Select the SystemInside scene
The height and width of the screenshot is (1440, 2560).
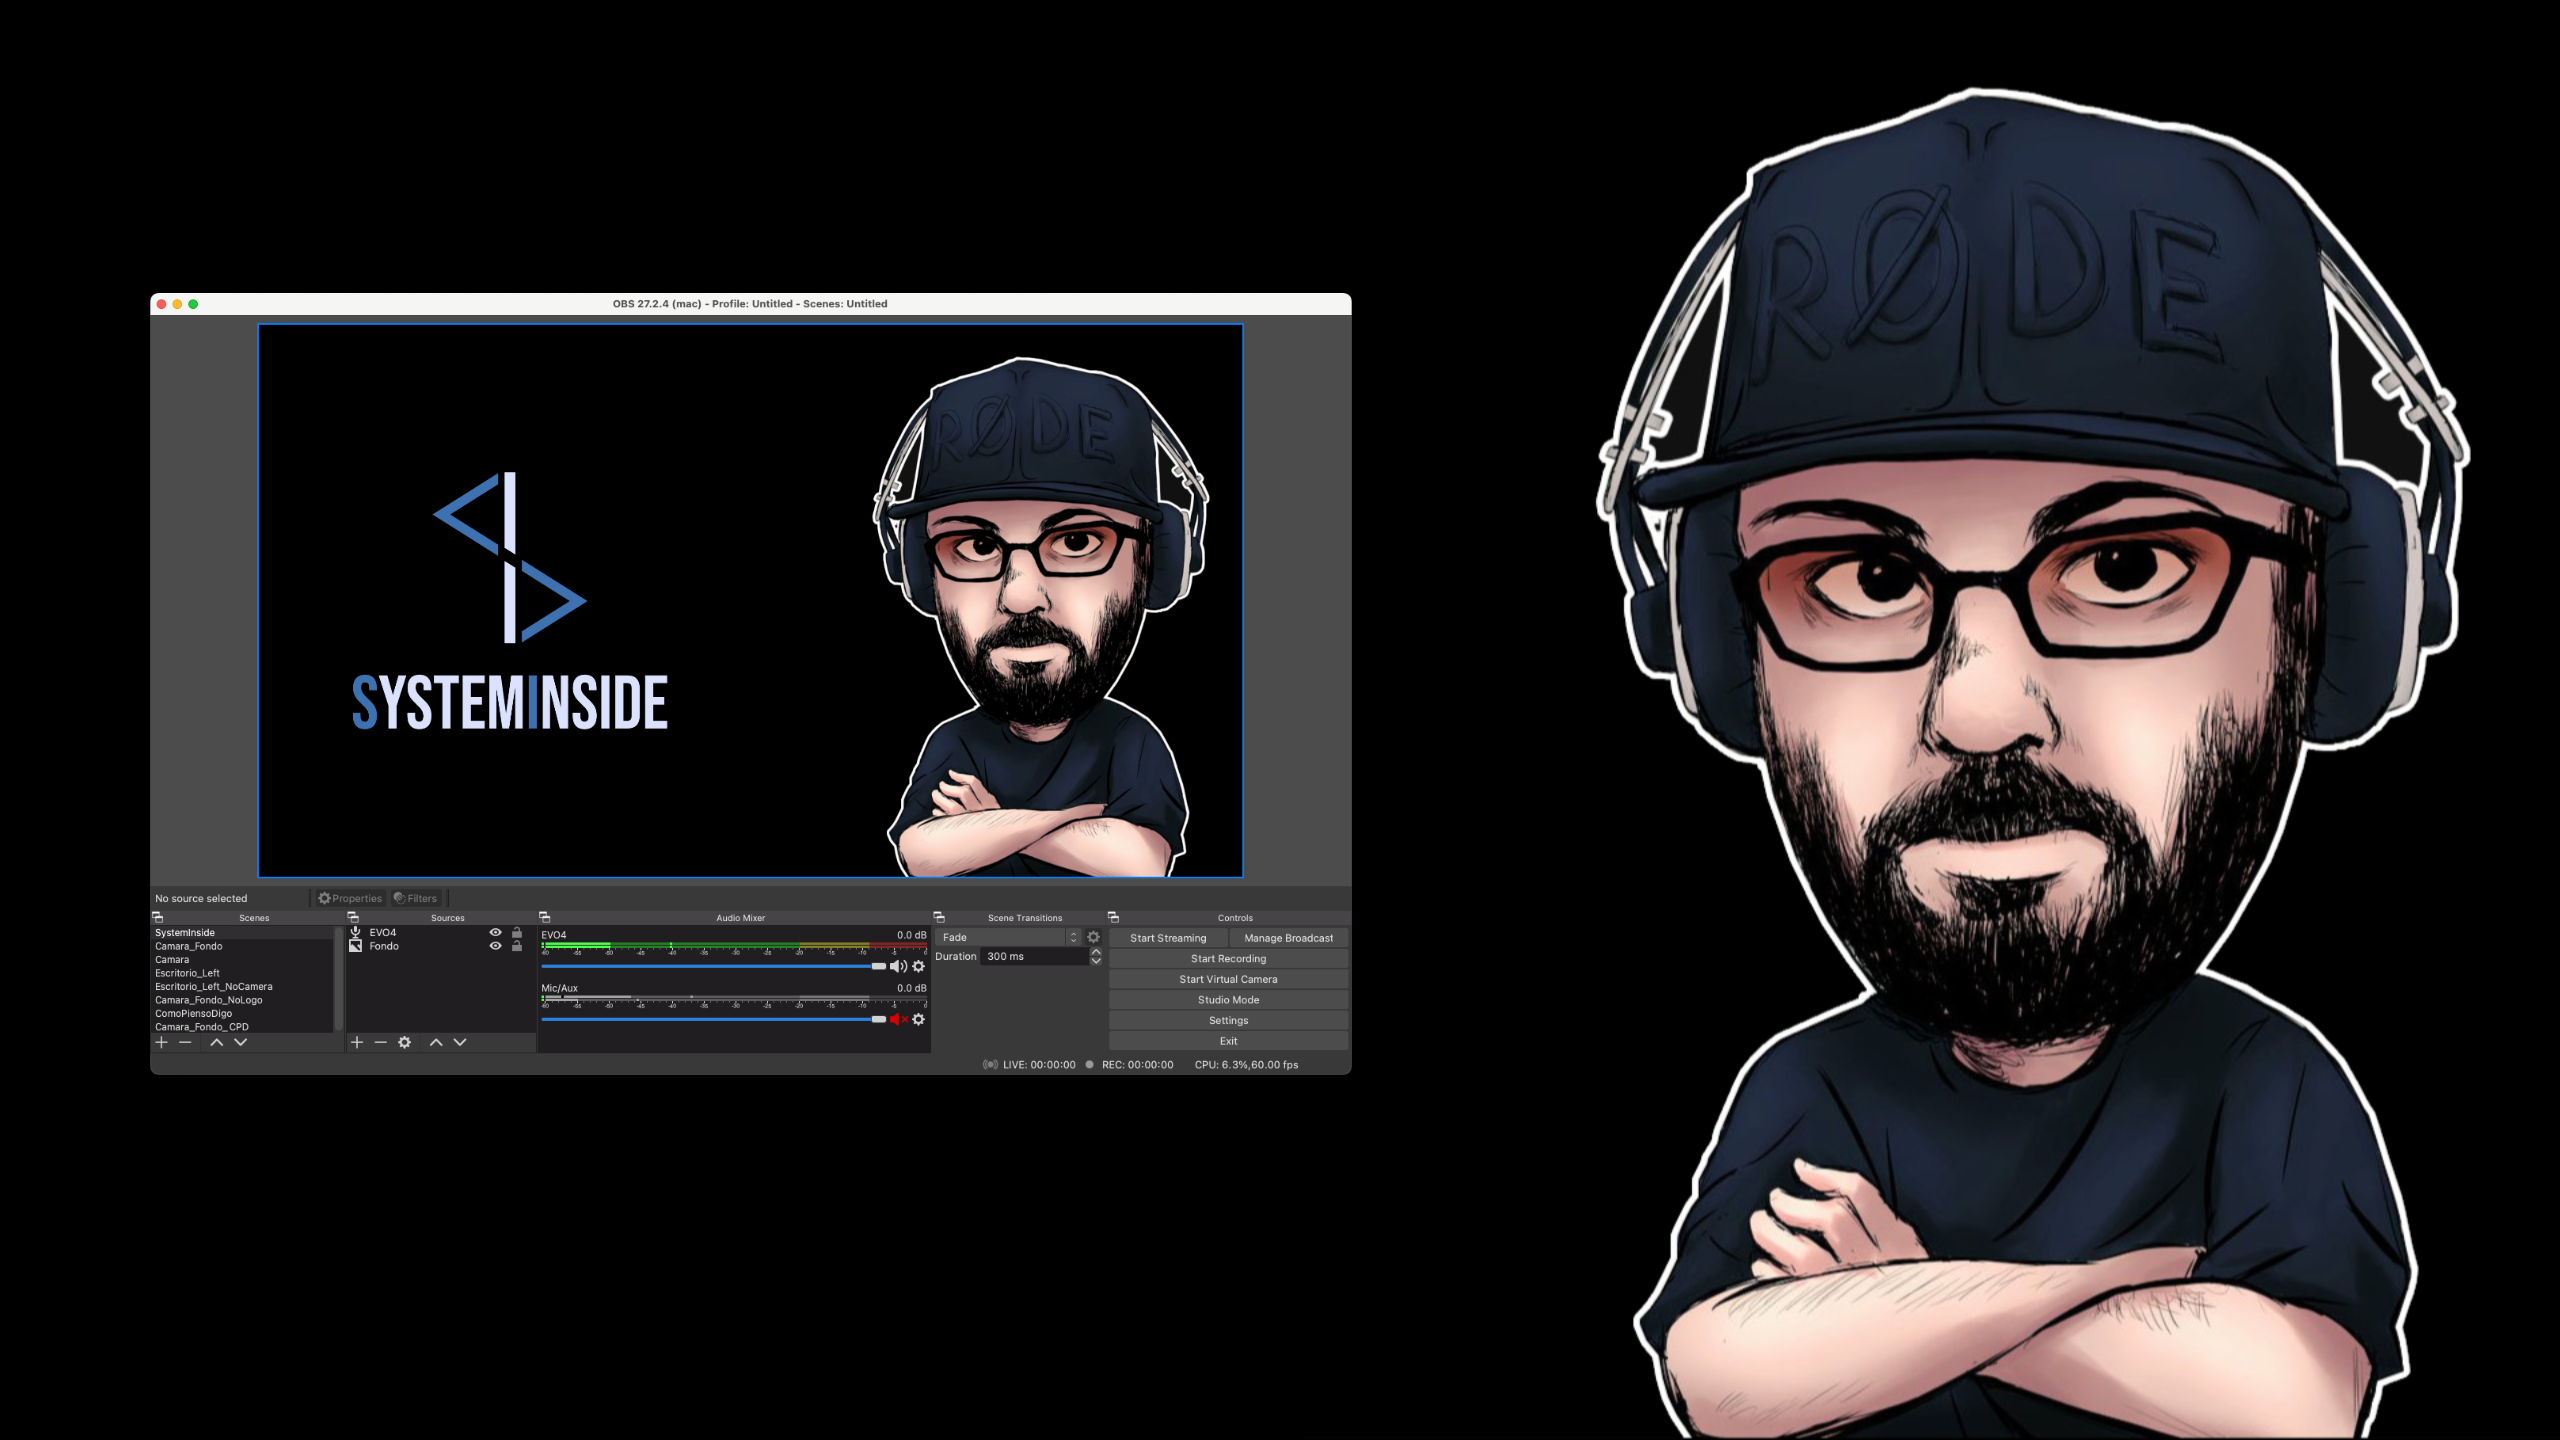243,932
